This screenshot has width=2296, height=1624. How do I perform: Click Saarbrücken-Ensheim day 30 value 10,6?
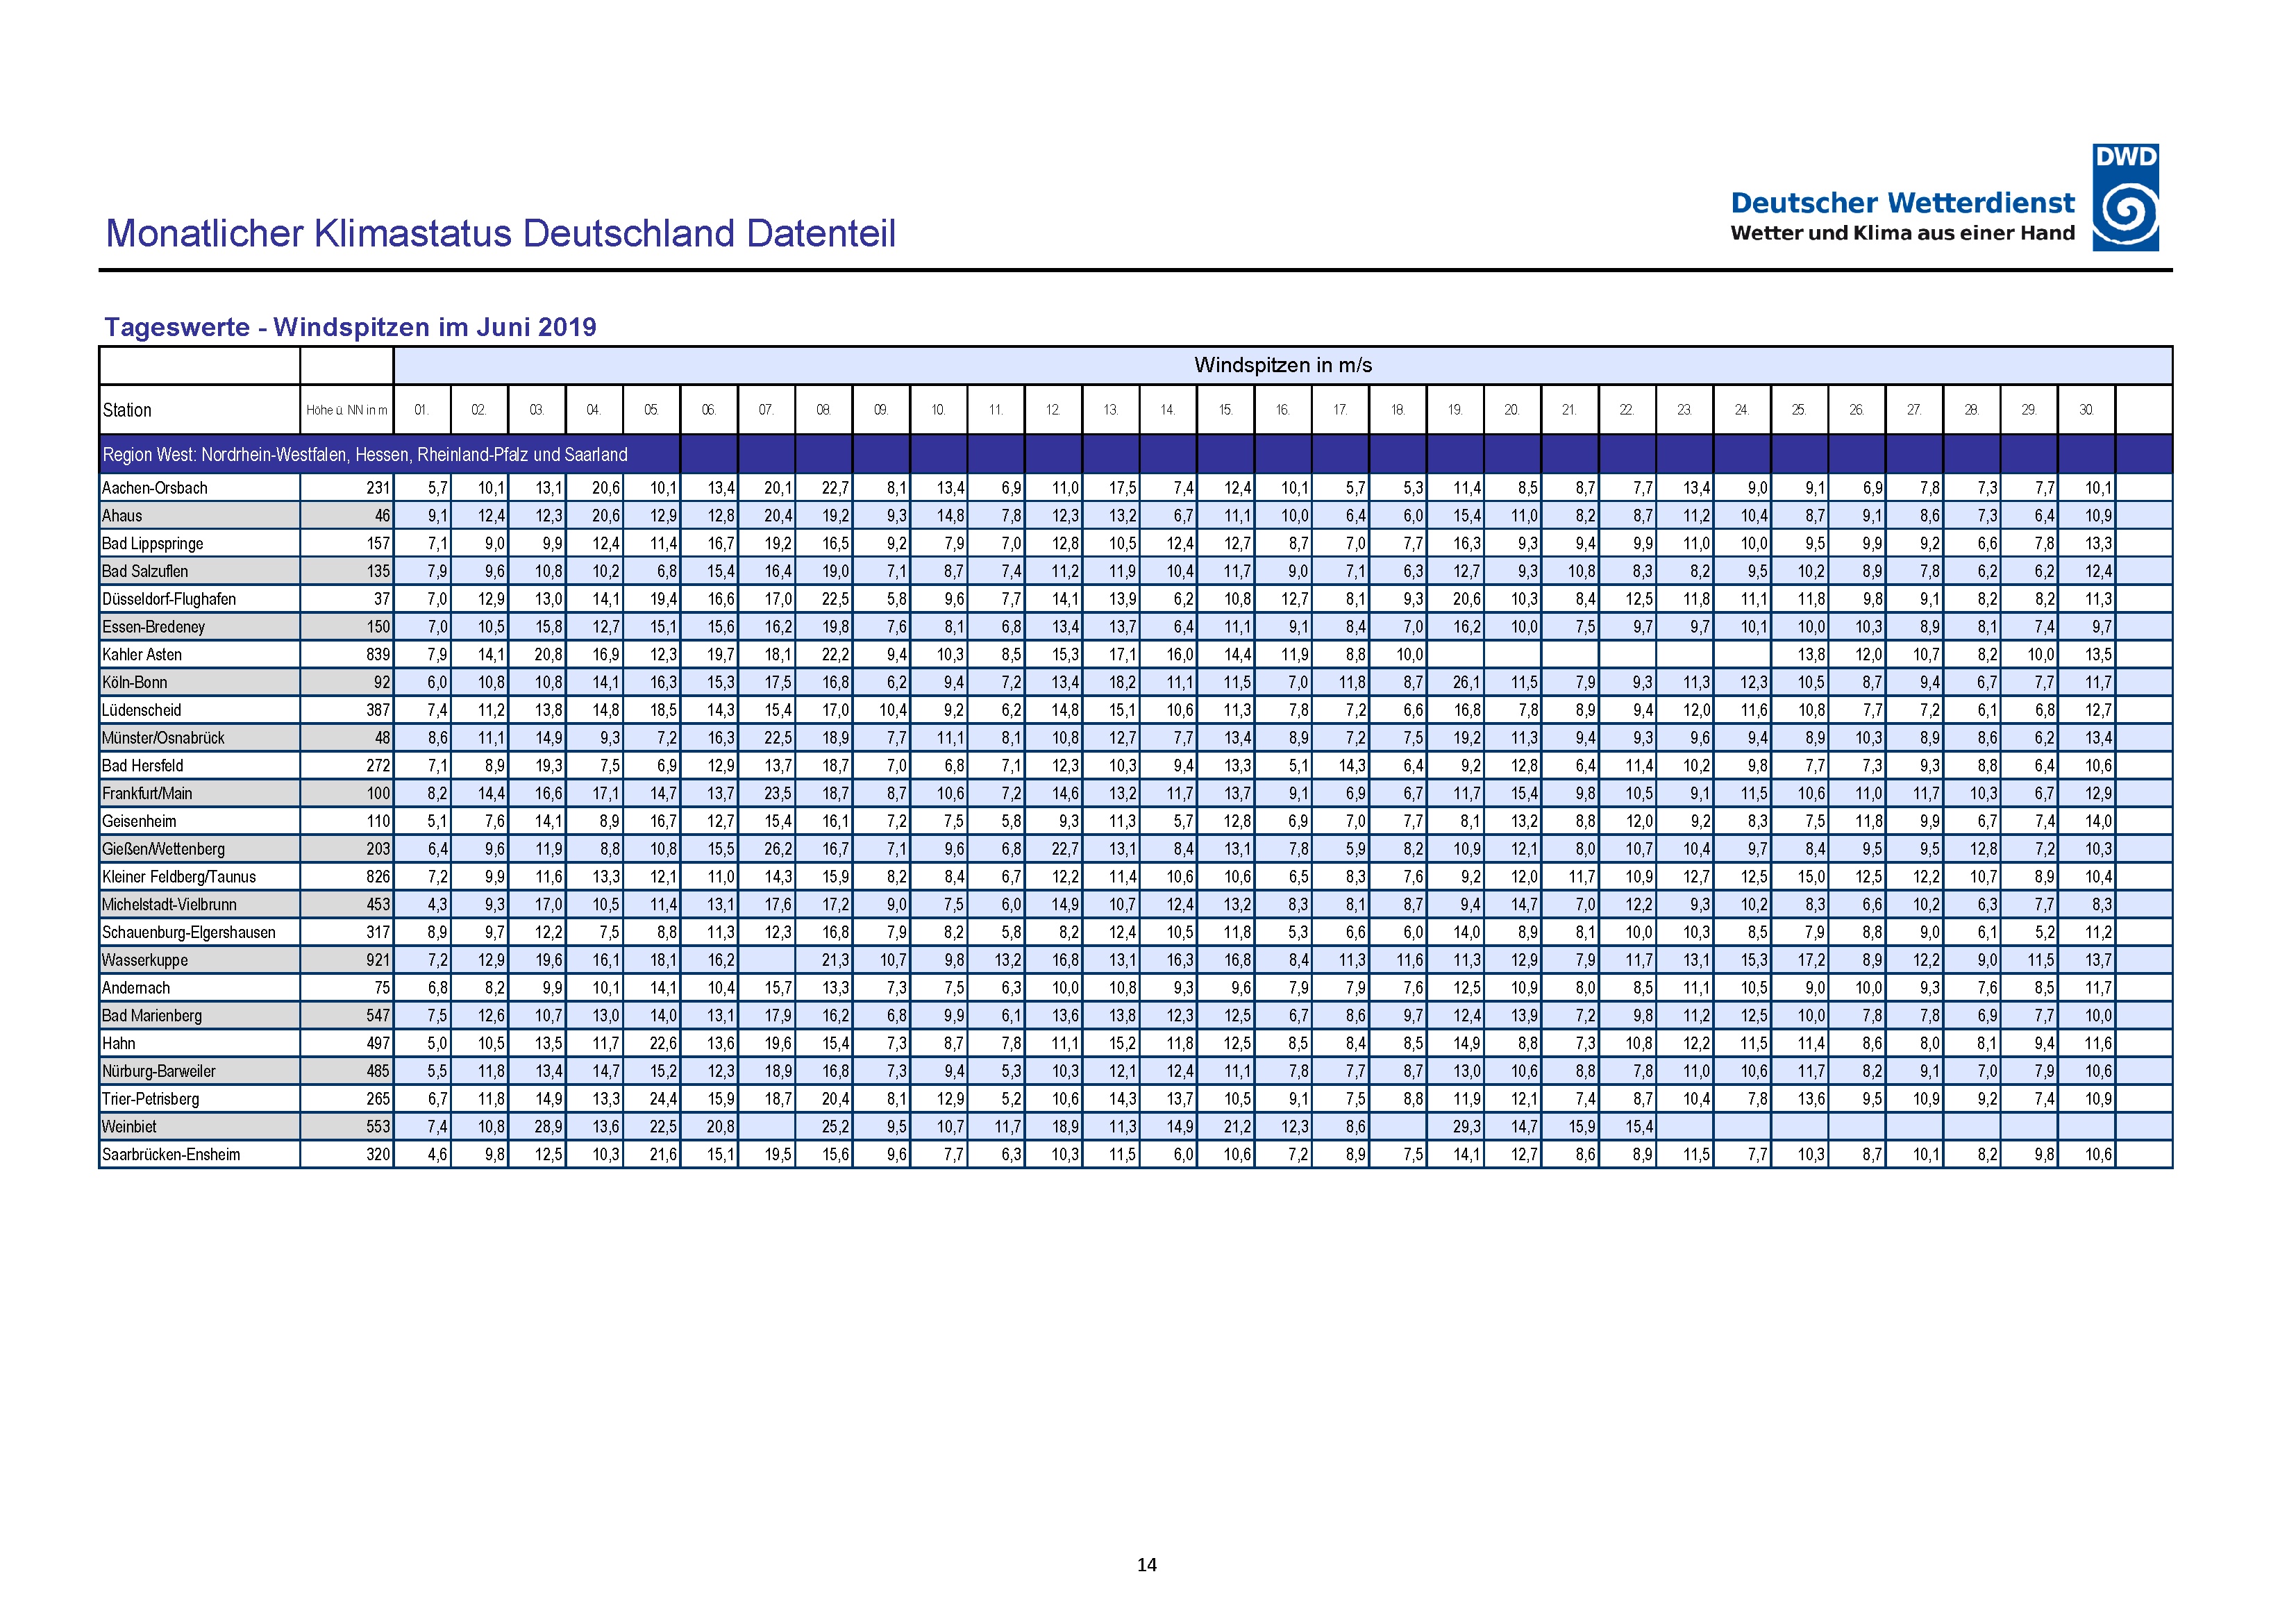click(x=2098, y=1155)
